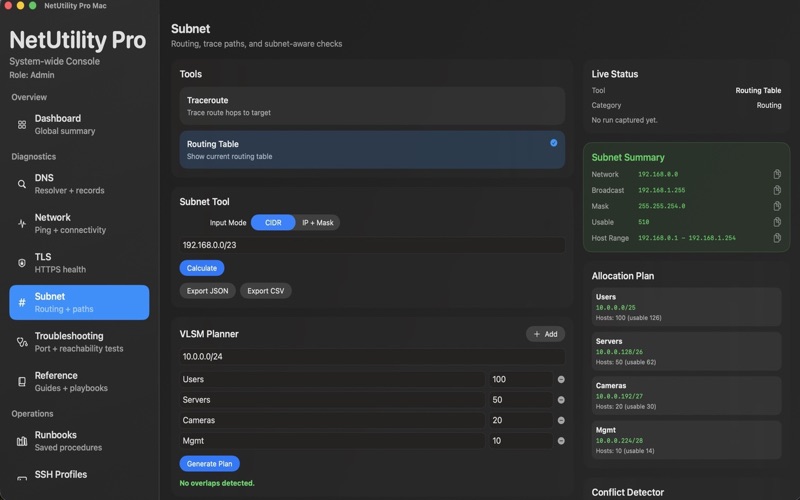Click the Mgmt allocation 10.0.0.224/28 card
Screen dimensions: 800x500
click(686, 440)
